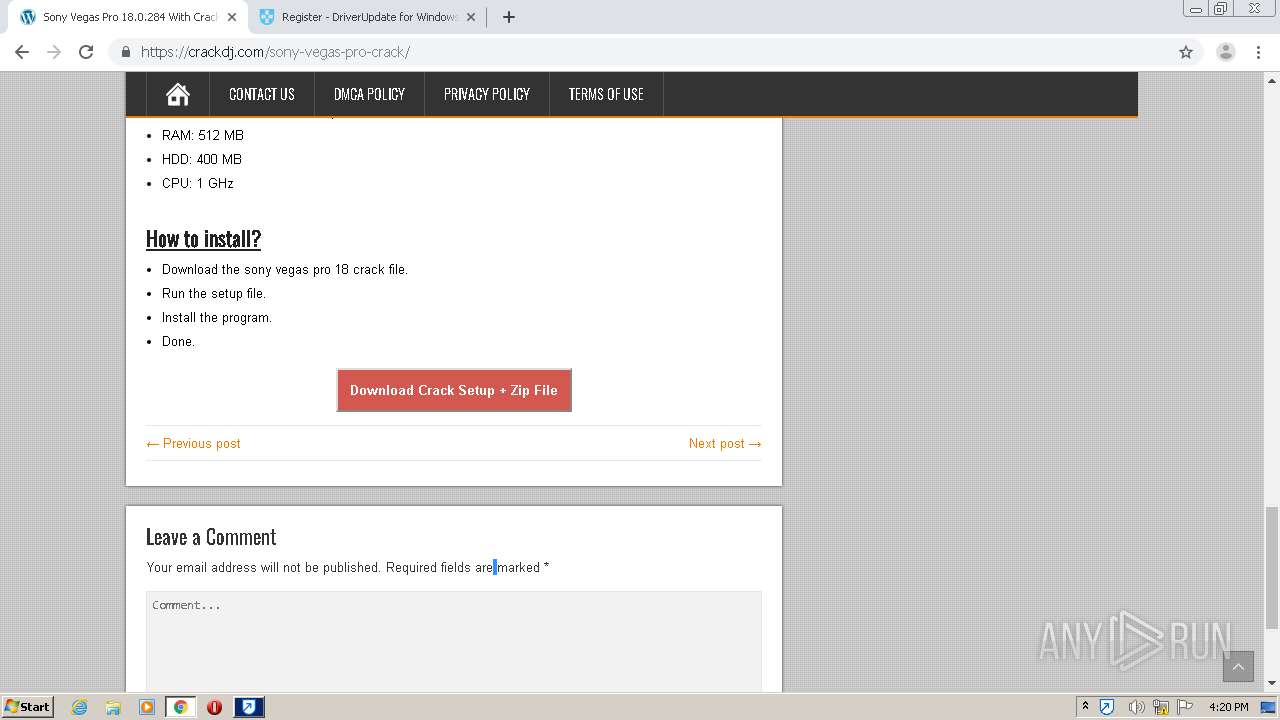
Task: Click 'Download the sony vegas pro 18 crack file.'
Action: point(285,269)
